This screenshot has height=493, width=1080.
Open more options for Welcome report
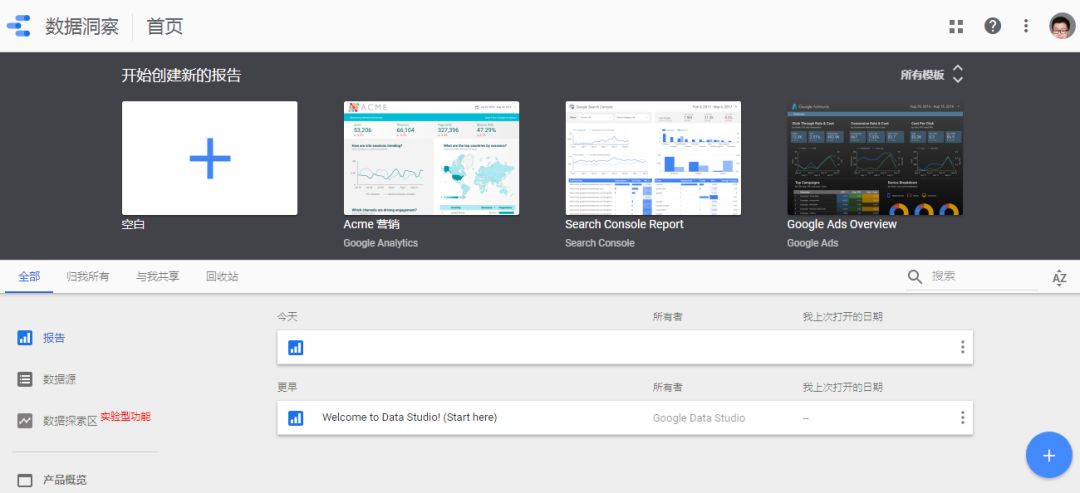click(x=962, y=417)
